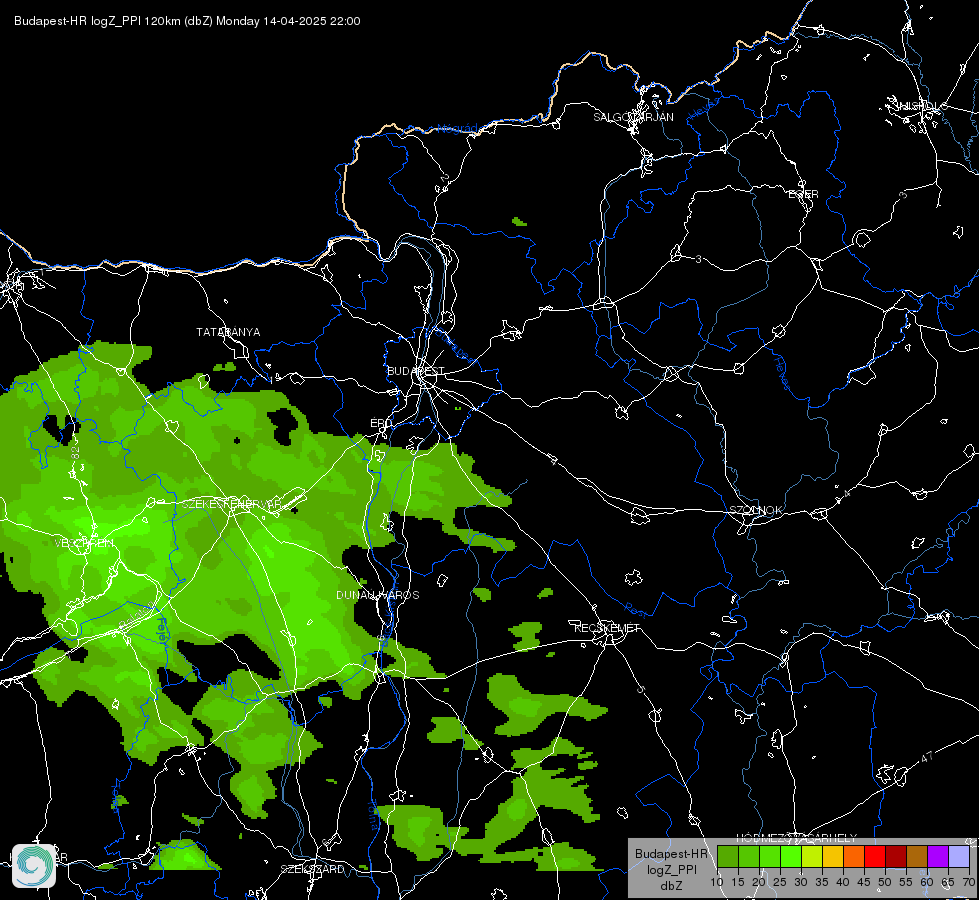Click the 50-55 dBZ dark red legend swatch

pos(896,856)
